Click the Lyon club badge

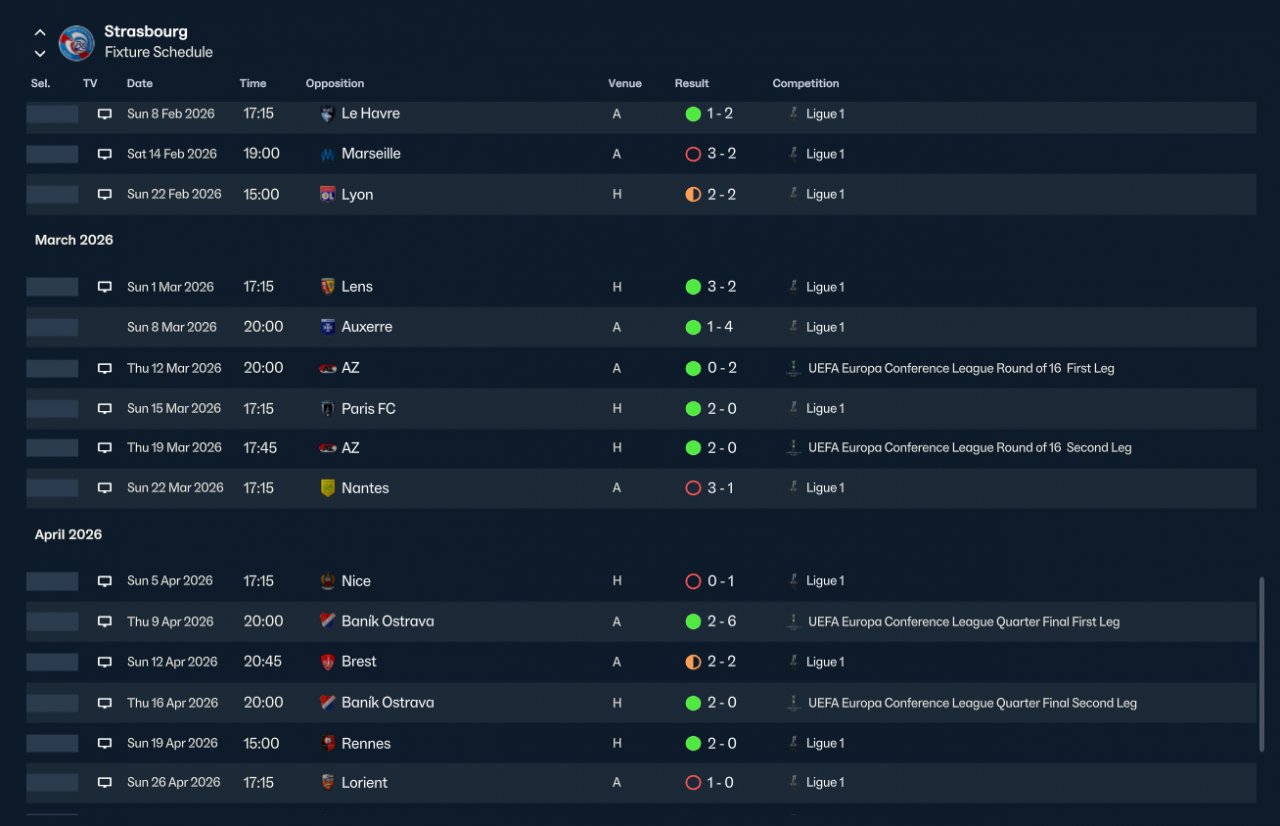(327, 194)
